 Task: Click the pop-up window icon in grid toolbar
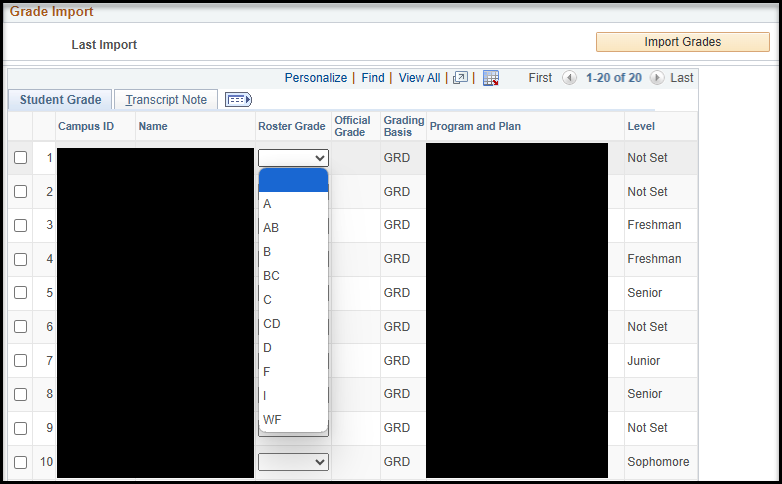click(x=460, y=78)
